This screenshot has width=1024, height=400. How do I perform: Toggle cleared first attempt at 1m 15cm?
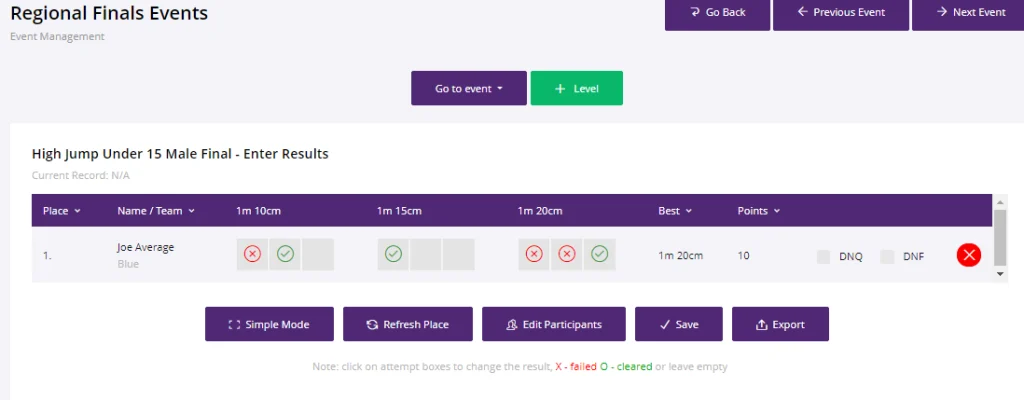pyautogui.click(x=393, y=254)
